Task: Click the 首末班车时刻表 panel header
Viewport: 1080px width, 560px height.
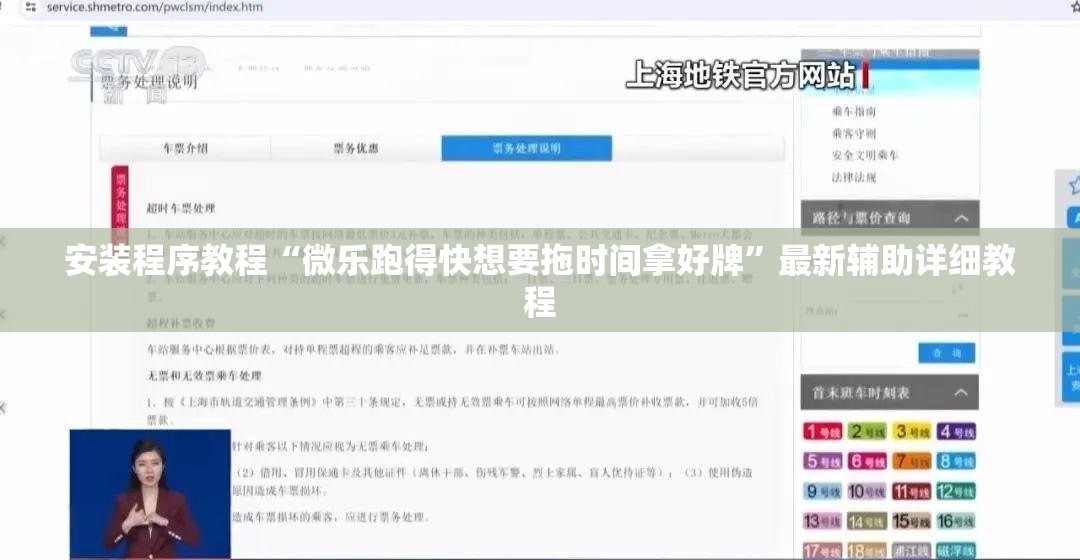Action: [x=889, y=393]
